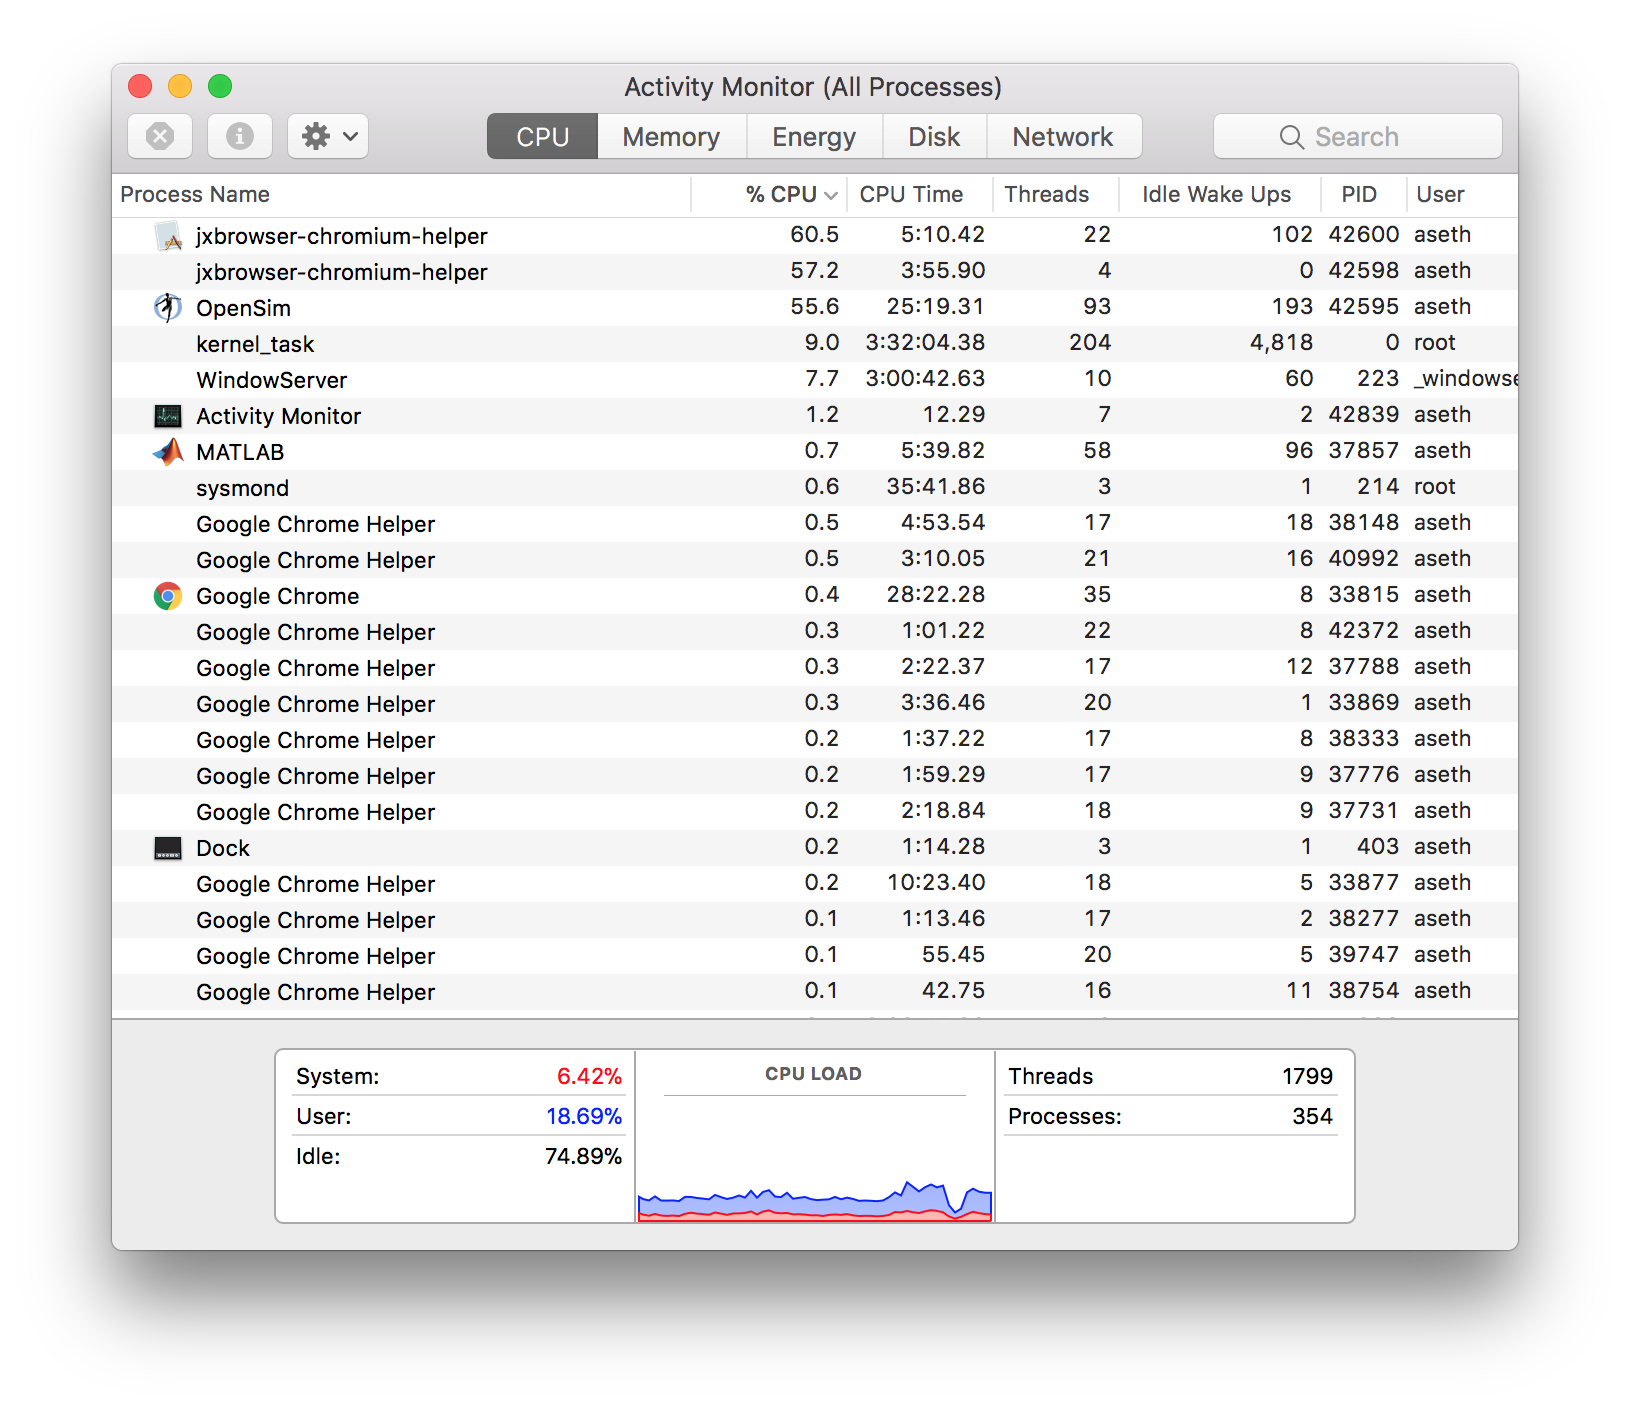Click the quit process (X) toolbar icon
Screen dimensions: 1630x1410
159,136
